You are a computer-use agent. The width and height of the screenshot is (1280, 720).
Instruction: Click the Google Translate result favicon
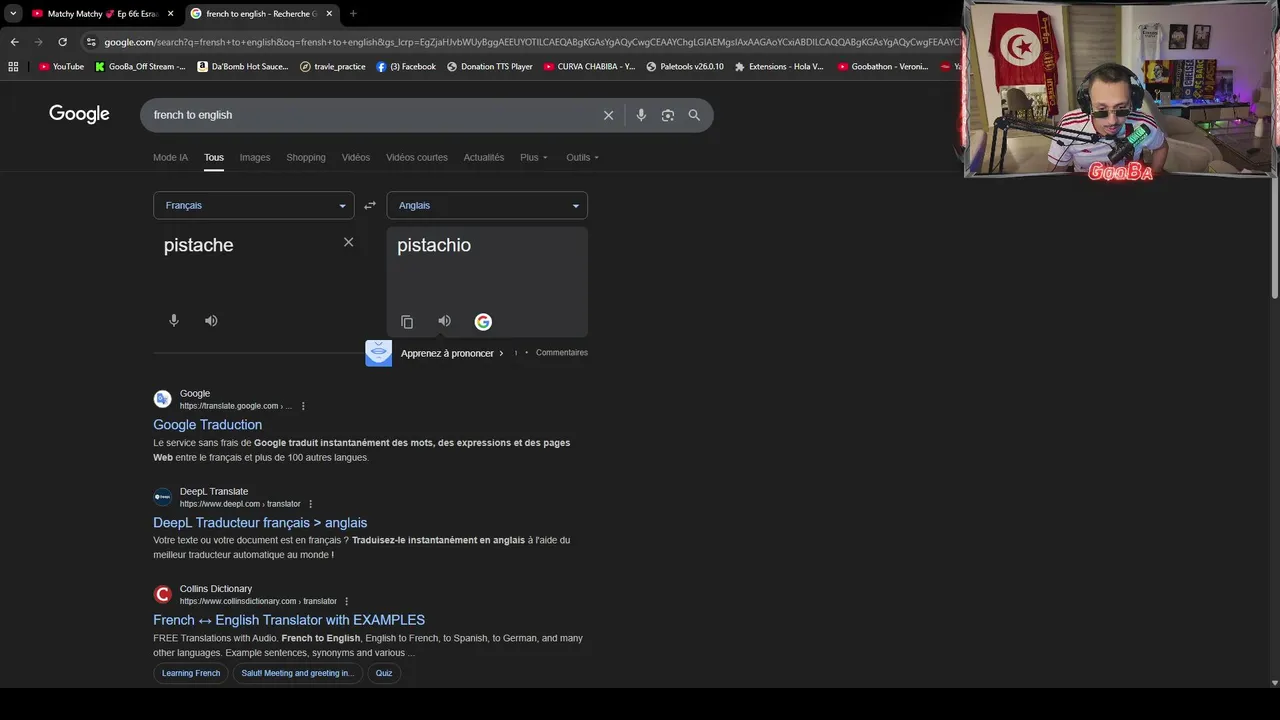coord(162,399)
